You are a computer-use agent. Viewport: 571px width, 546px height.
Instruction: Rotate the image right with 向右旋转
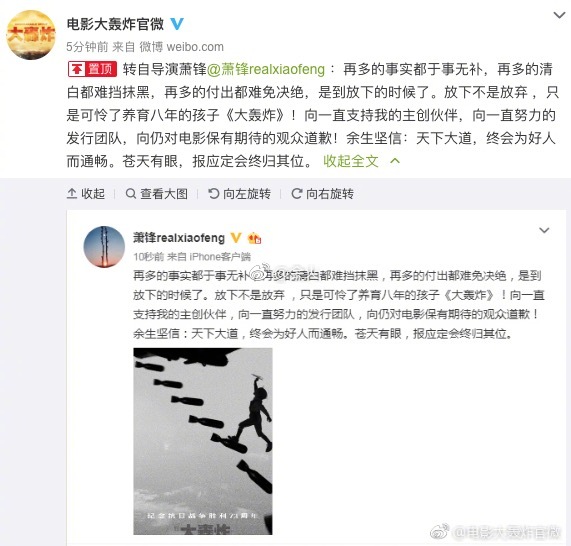pyautogui.click(x=322, y=193)
